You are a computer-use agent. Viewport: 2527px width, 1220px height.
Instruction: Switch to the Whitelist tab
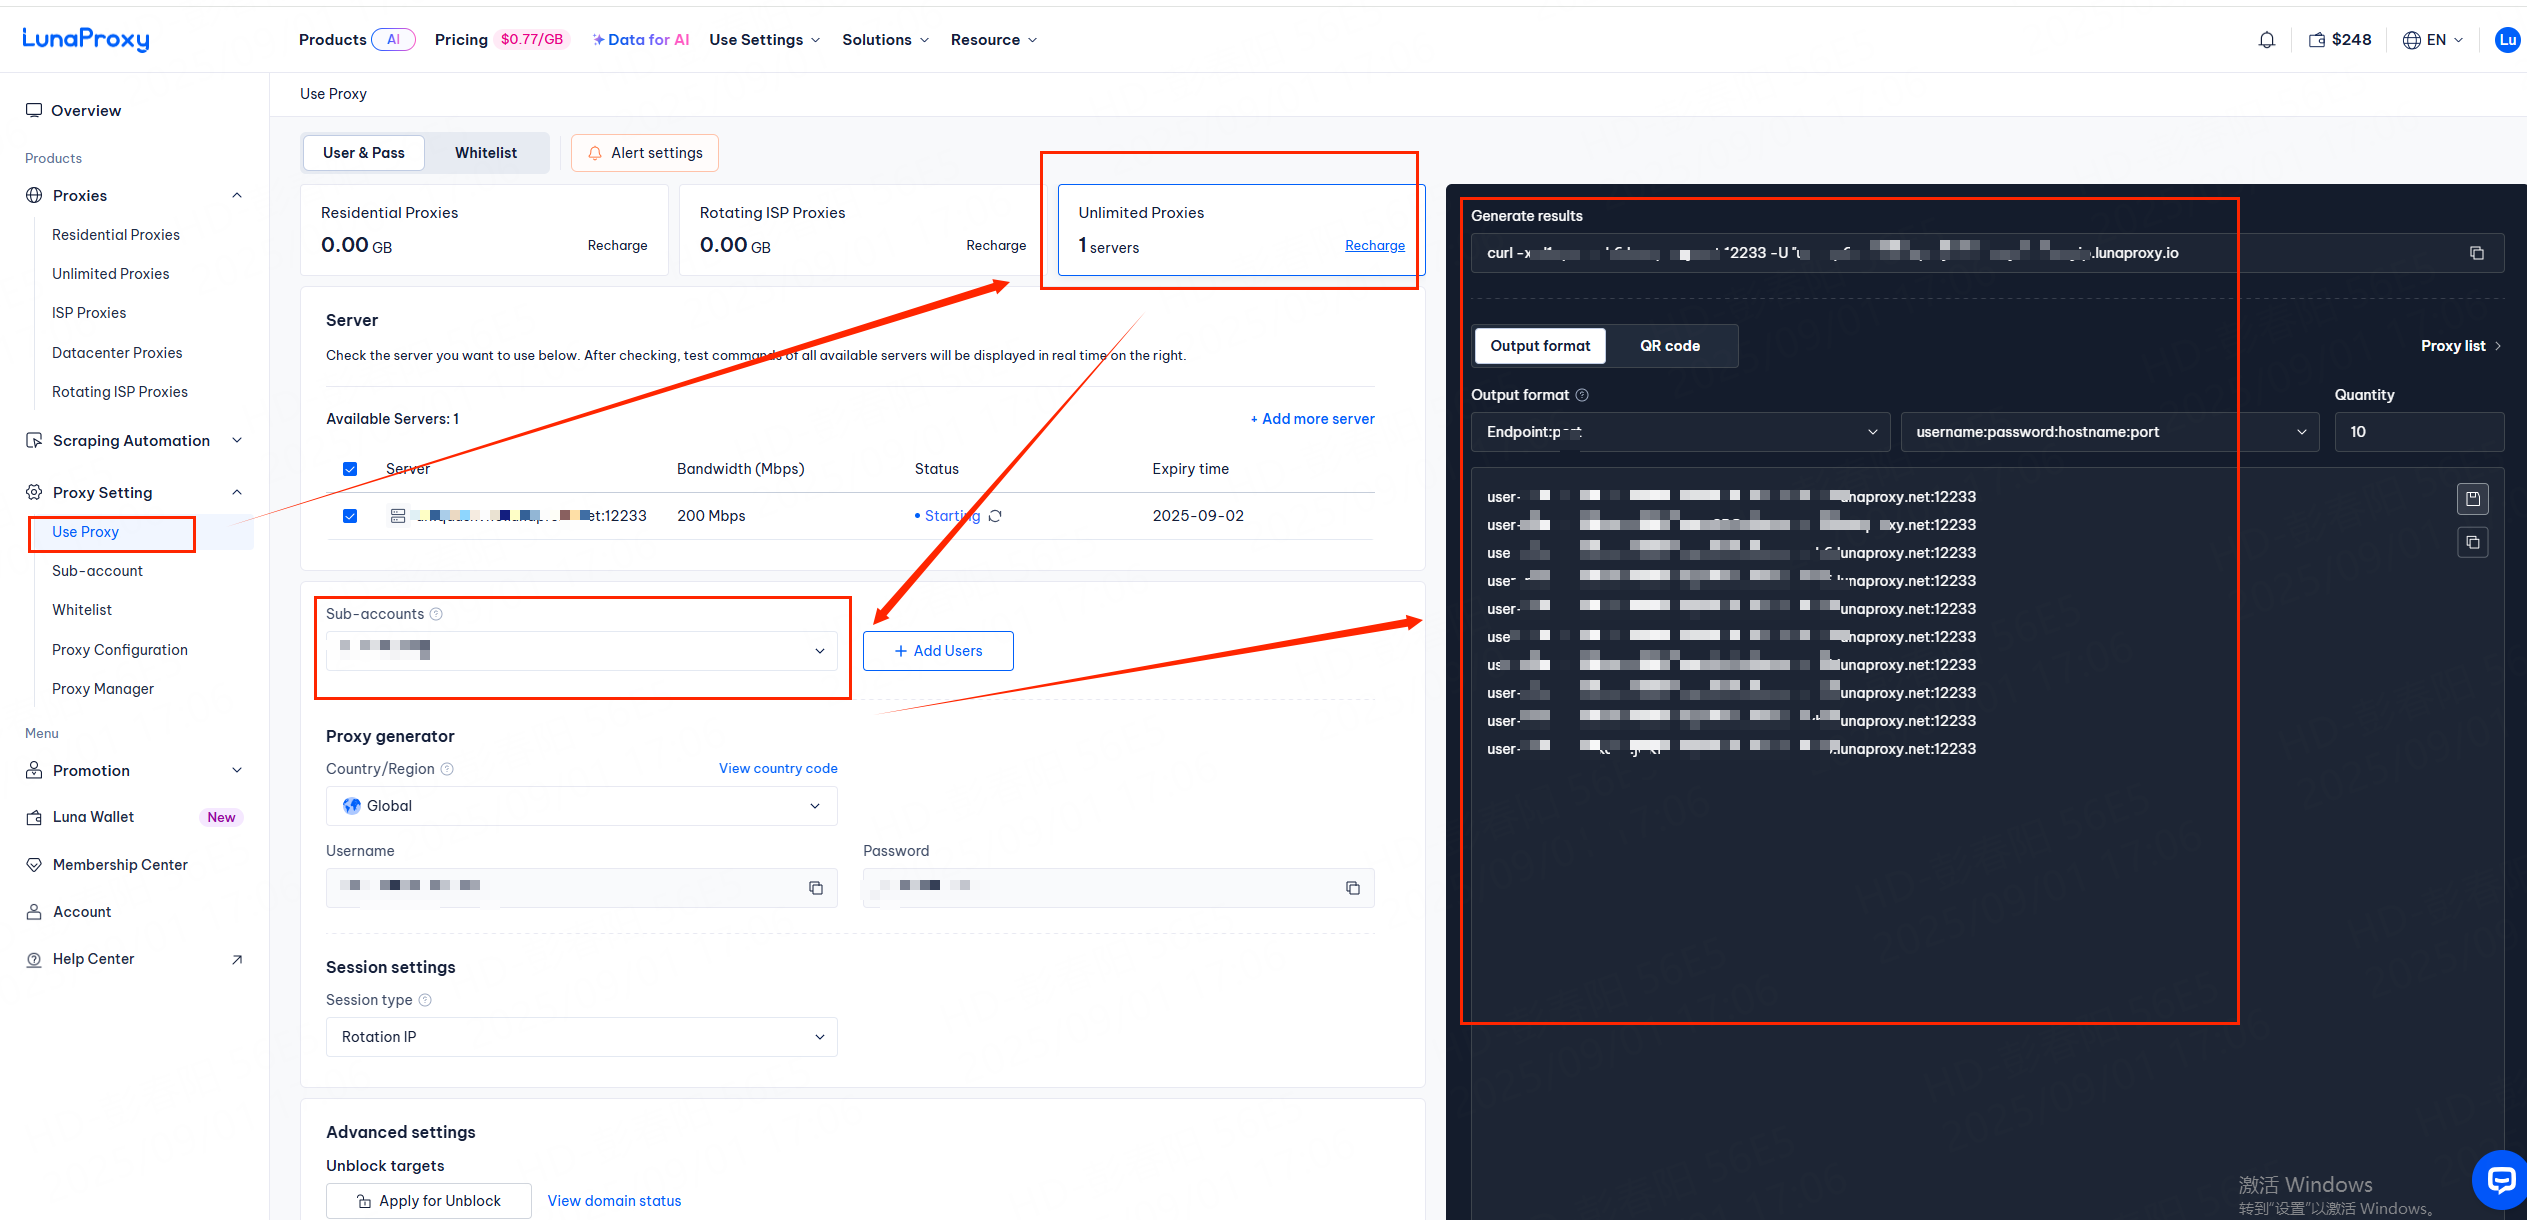tap(485, 153)
